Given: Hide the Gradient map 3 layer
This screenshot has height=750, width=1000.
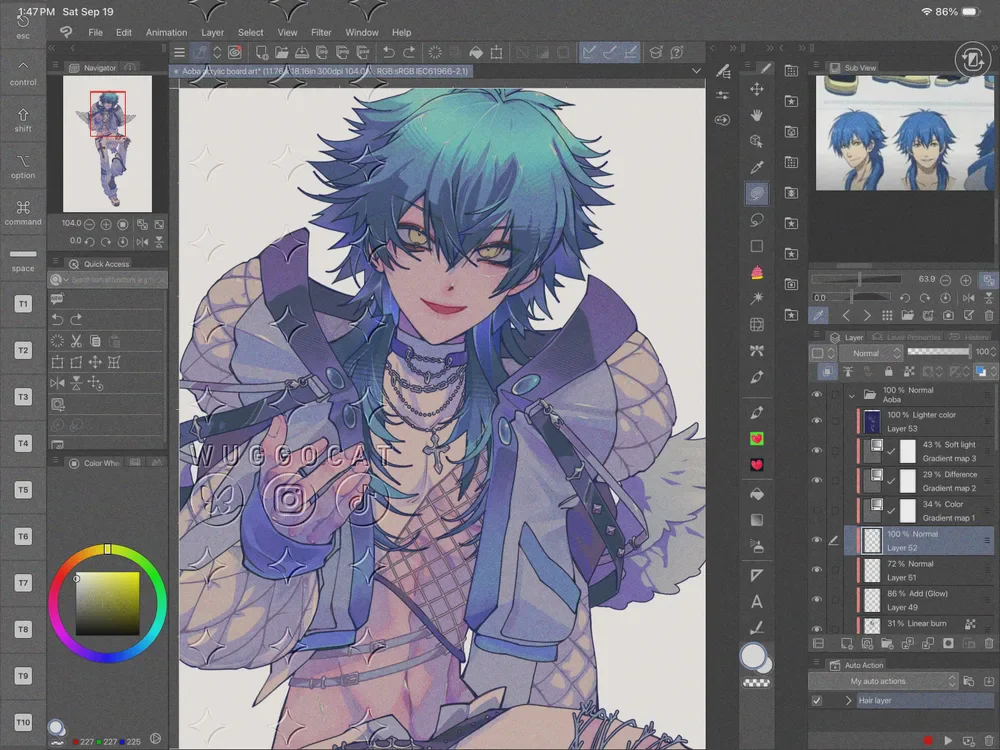Looking at the screenshot, I should point(816,451).
